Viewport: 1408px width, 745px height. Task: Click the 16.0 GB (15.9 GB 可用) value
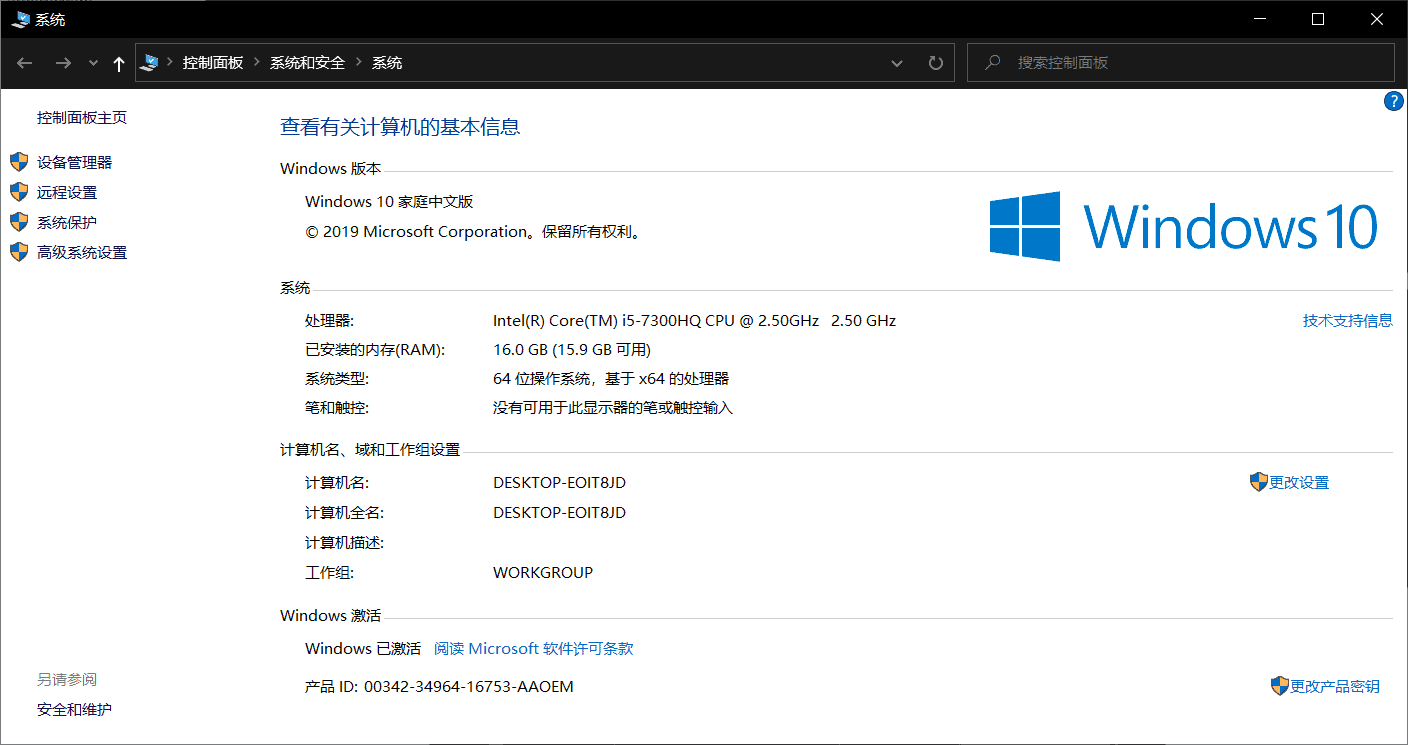click(572, 350)
